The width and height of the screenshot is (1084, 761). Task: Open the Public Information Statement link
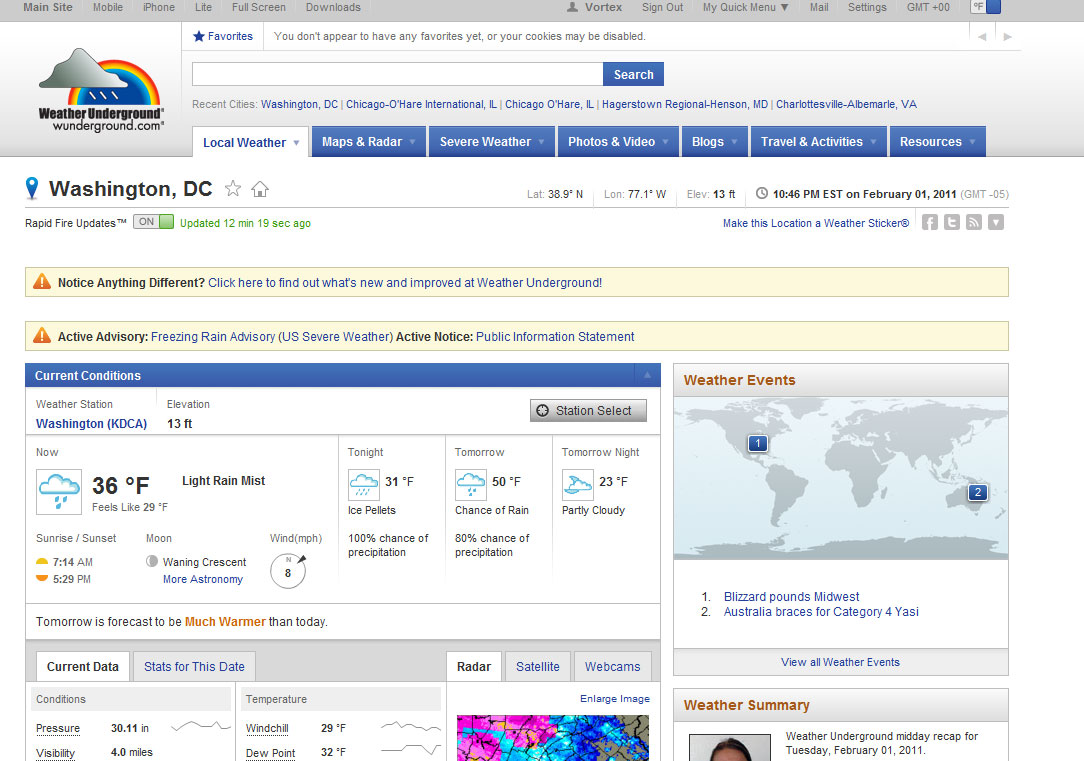pyautogui.click(x=555, y=337)
